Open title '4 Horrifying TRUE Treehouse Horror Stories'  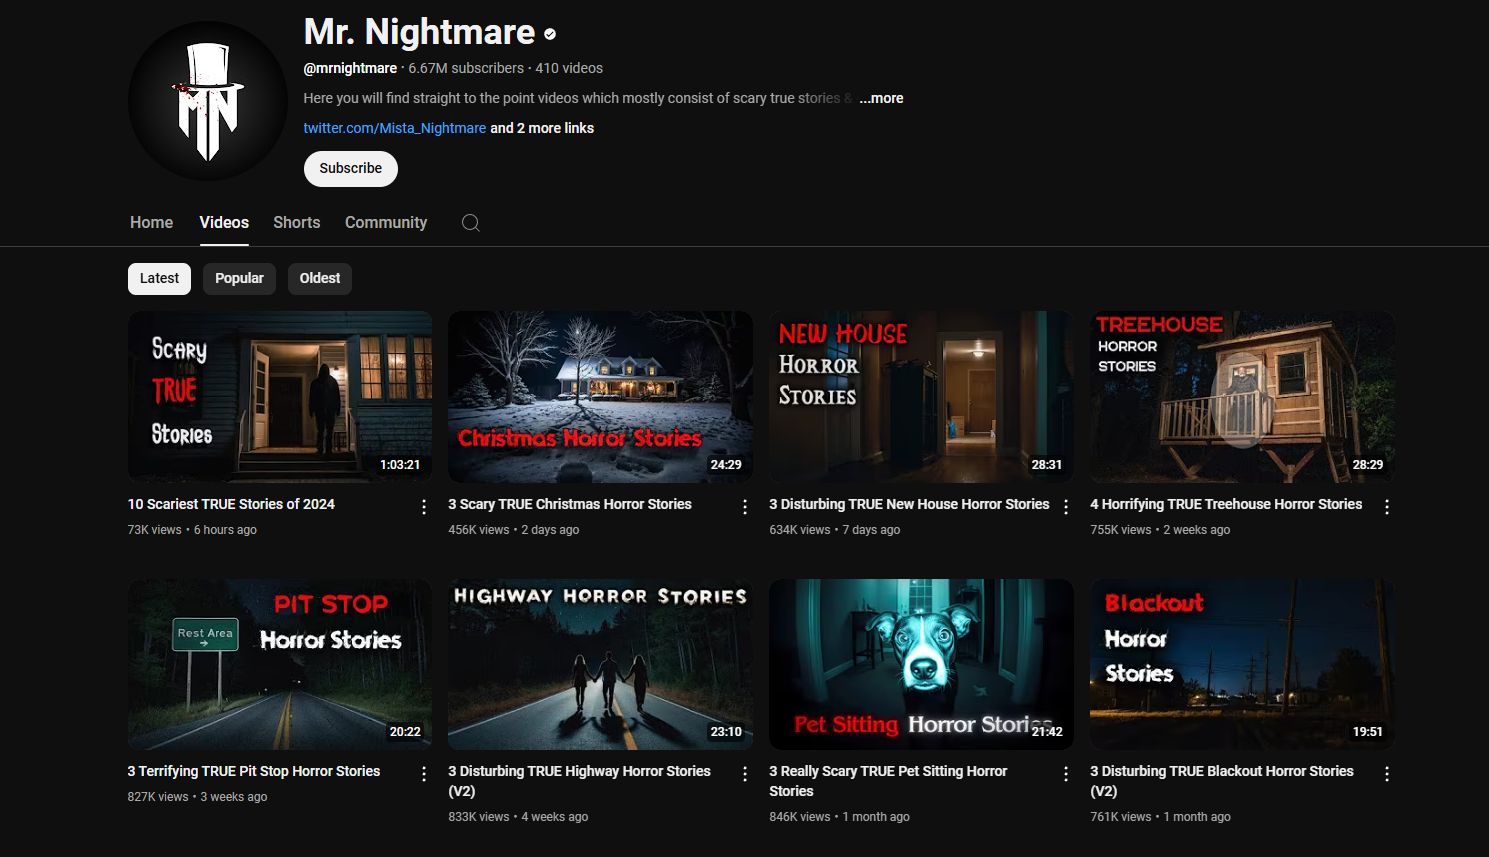coord(1226,504)
